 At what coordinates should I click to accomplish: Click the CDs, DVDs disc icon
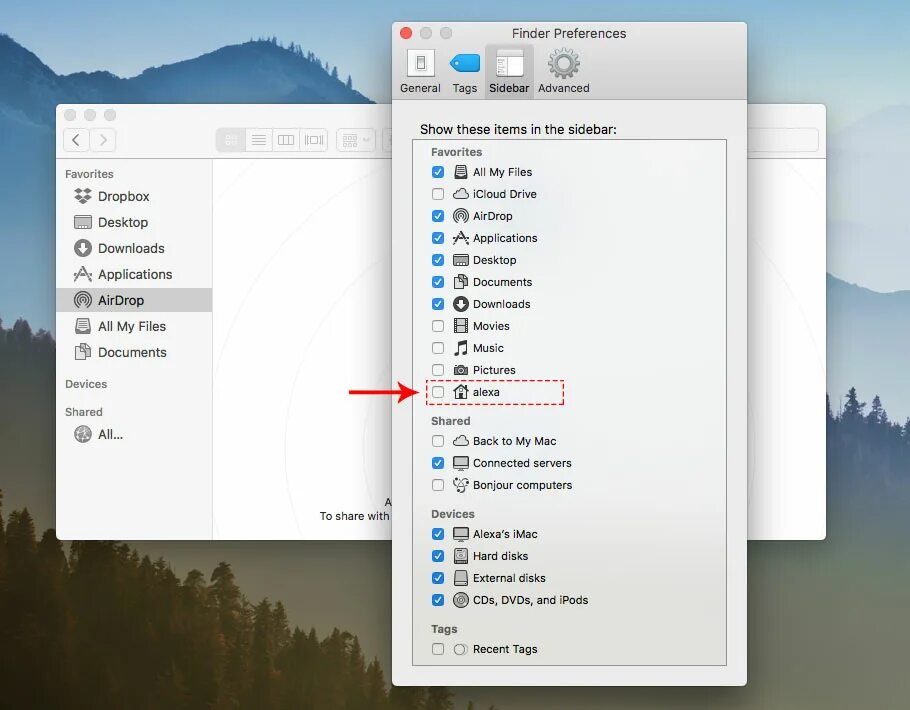point(461,600)
